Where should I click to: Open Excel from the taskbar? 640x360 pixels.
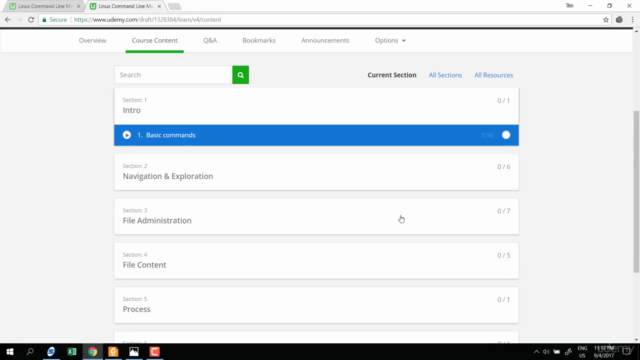point(71,351)
